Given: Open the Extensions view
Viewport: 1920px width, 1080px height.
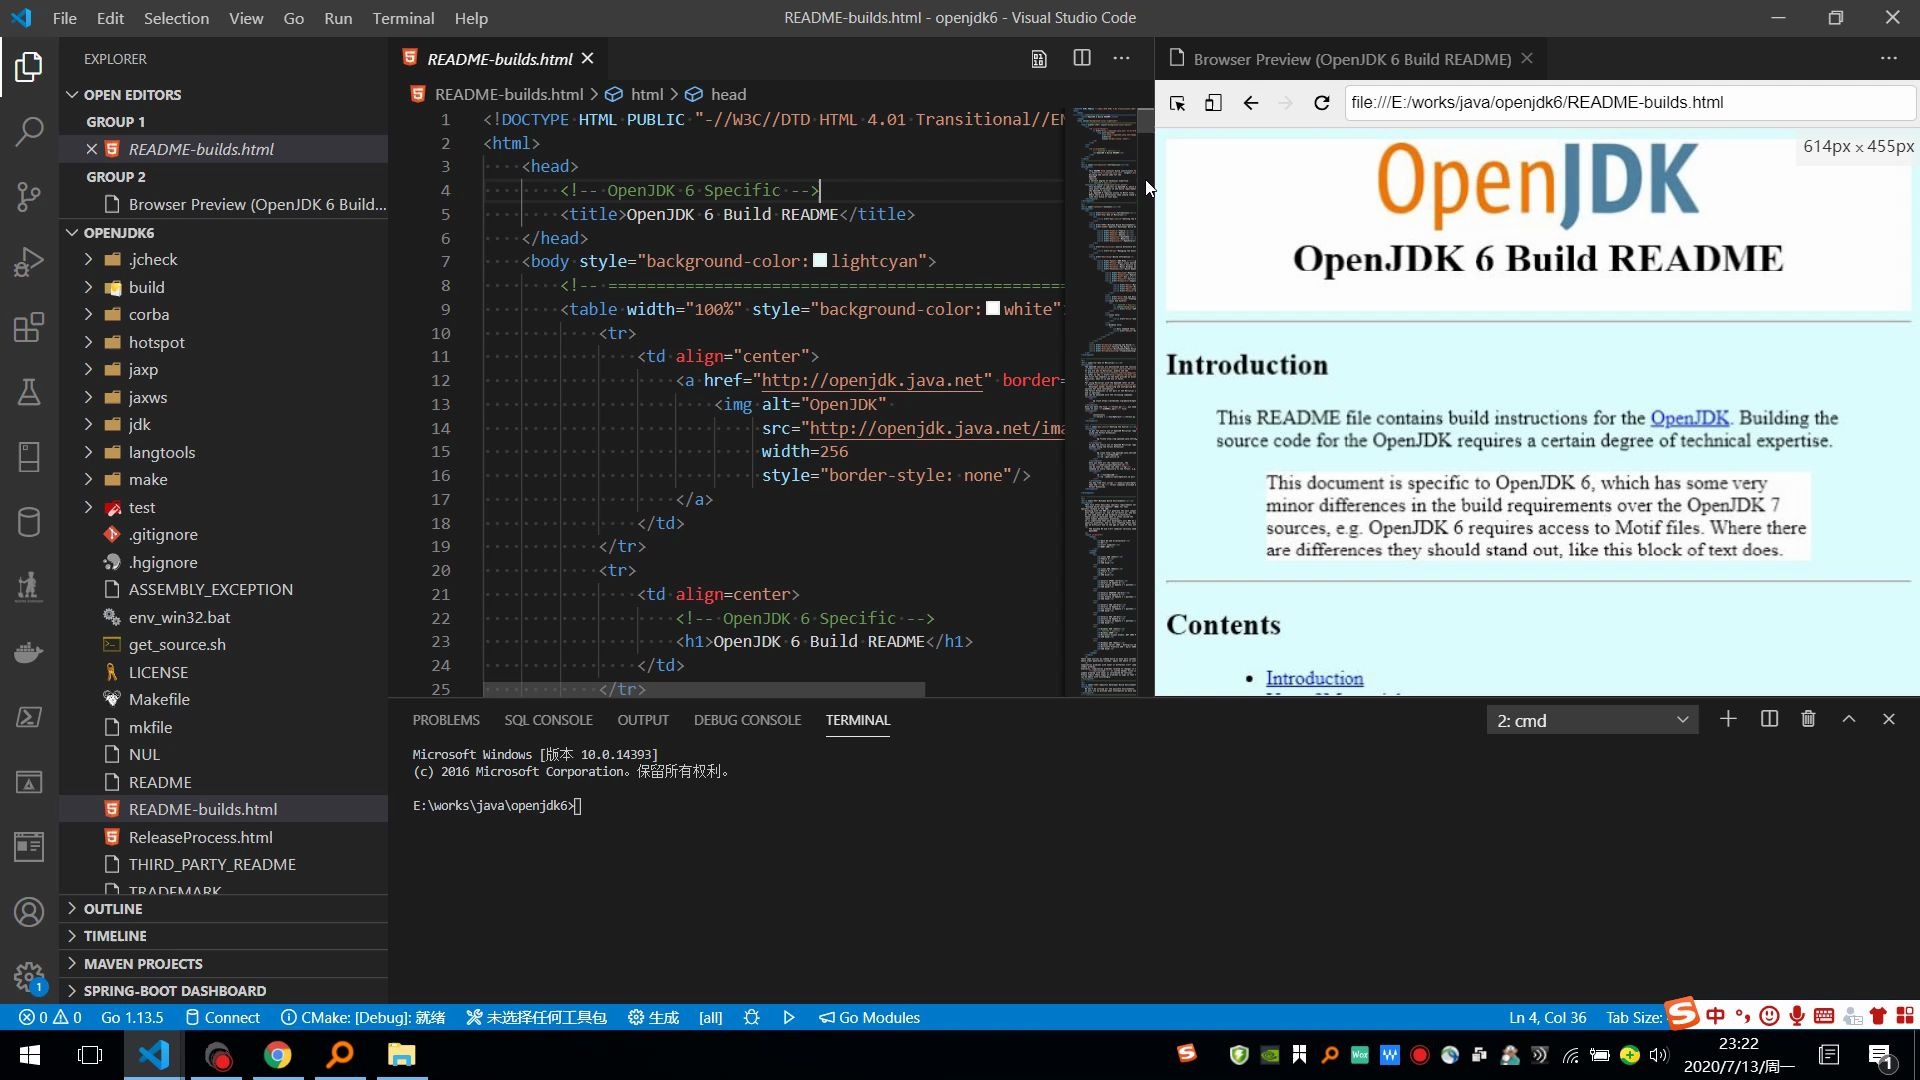Looking at the screenshot, I should 29,327.
